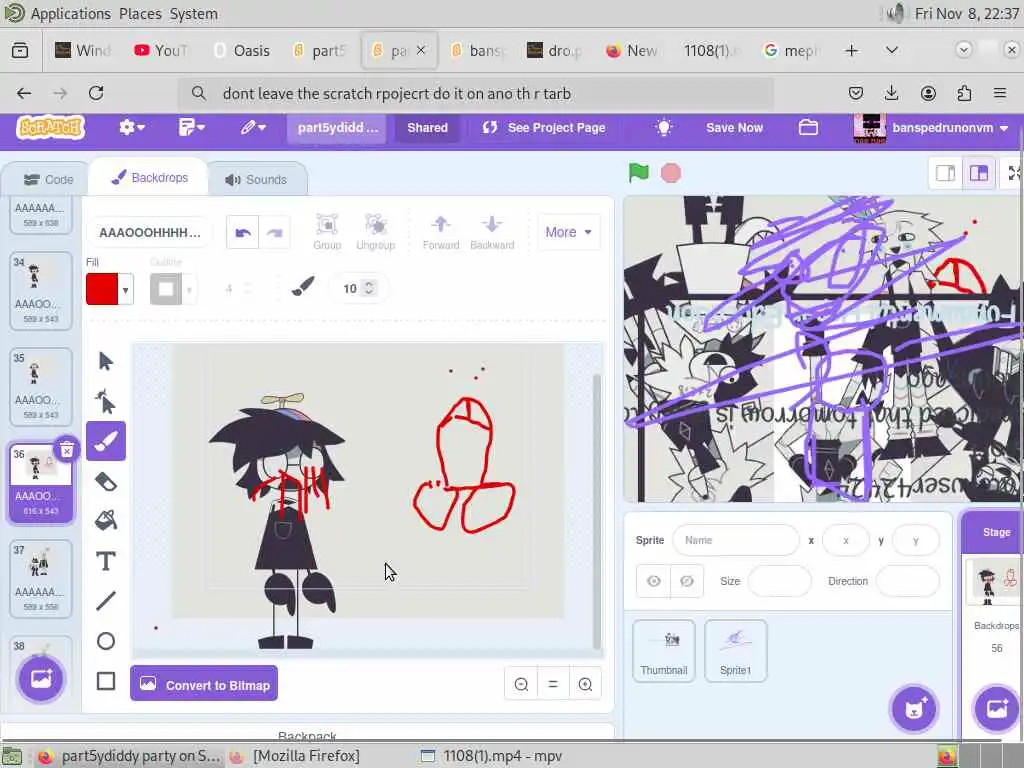Select the Circle tool
This screenshot has width=1024, height=768.
(x=106, y=641)
